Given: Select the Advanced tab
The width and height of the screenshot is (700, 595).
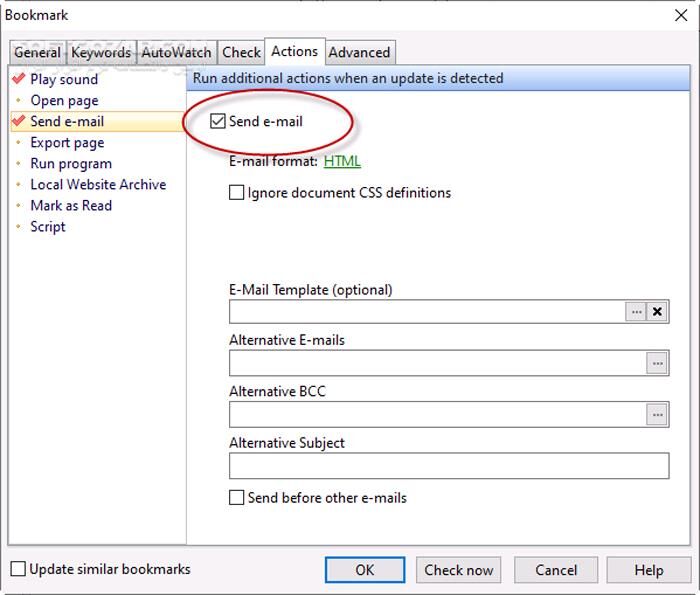Looking at the screenshot, I should click(359, 53).
